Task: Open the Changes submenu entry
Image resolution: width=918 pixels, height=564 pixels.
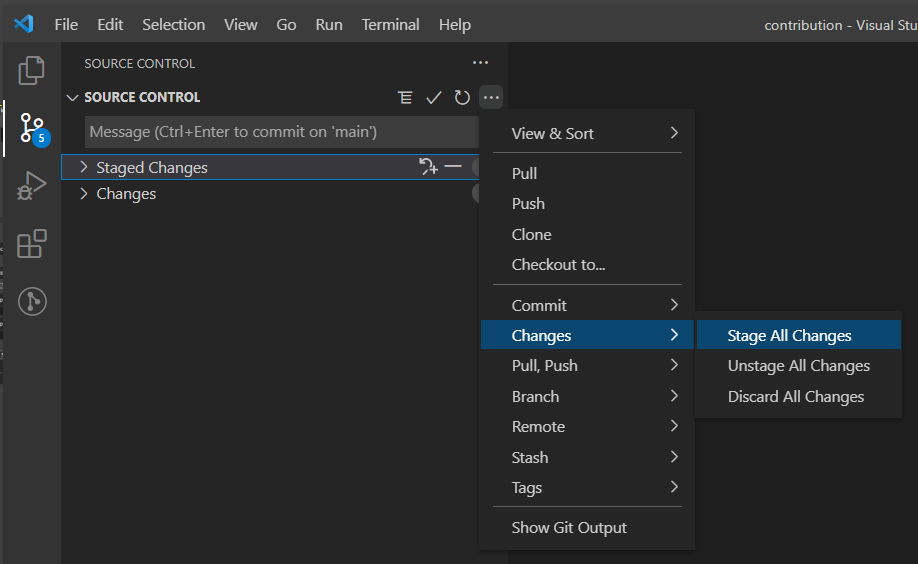Action: (587, 335)
